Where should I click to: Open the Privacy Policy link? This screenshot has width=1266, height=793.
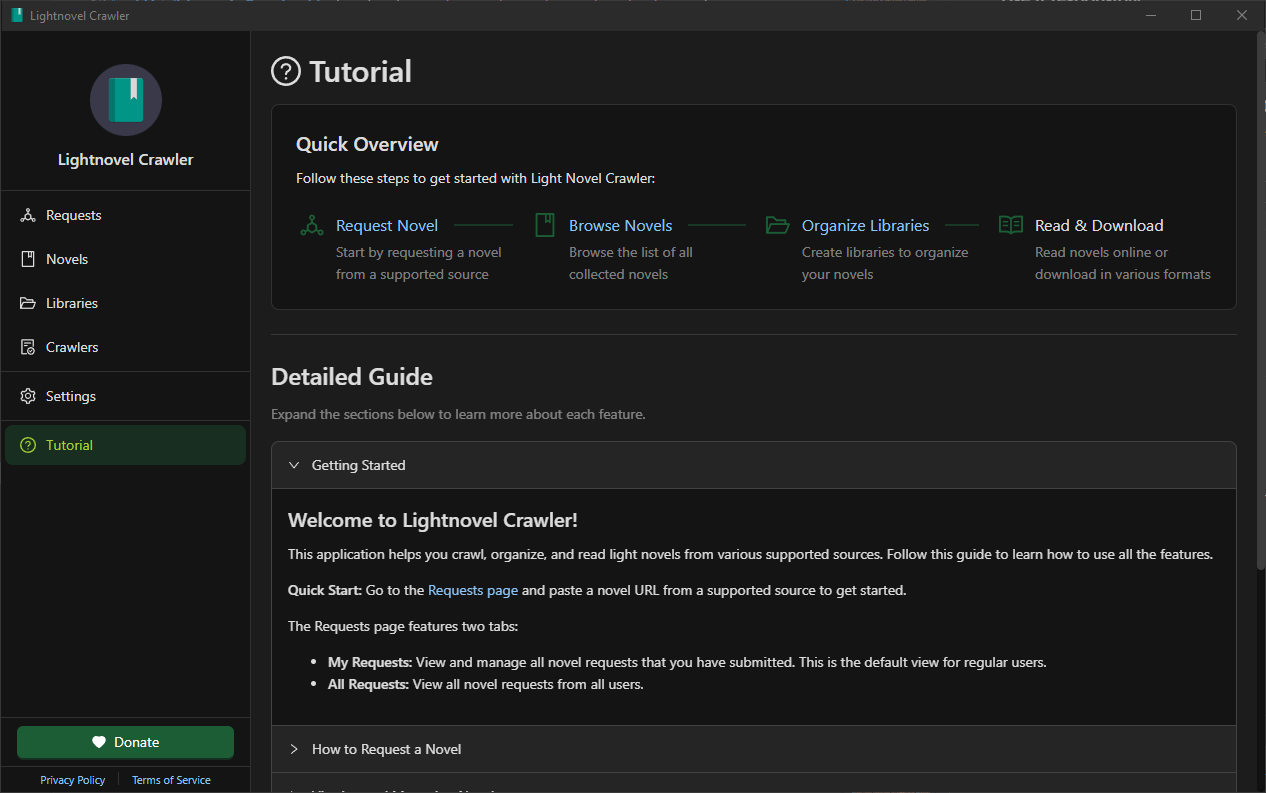(72, 780)
